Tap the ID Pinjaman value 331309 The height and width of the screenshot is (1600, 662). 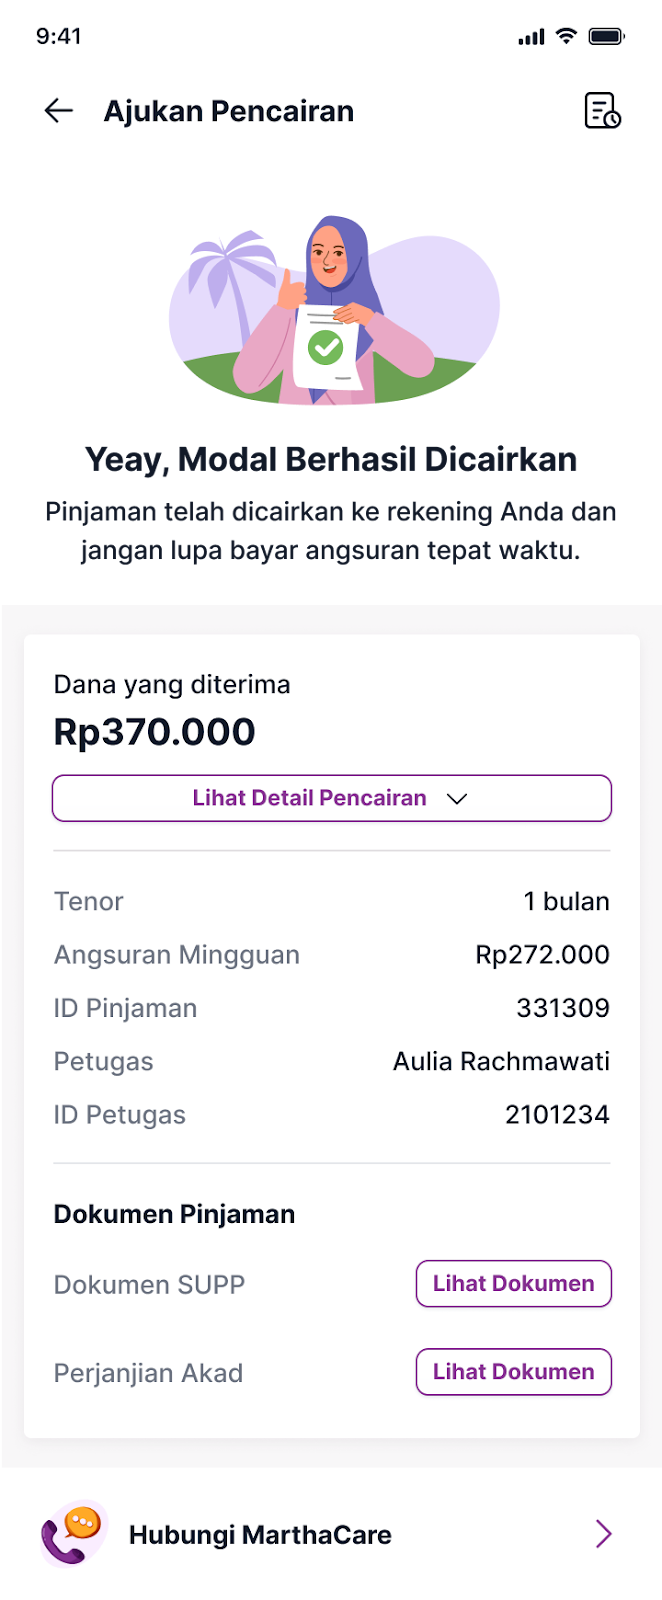point(563,1008)
